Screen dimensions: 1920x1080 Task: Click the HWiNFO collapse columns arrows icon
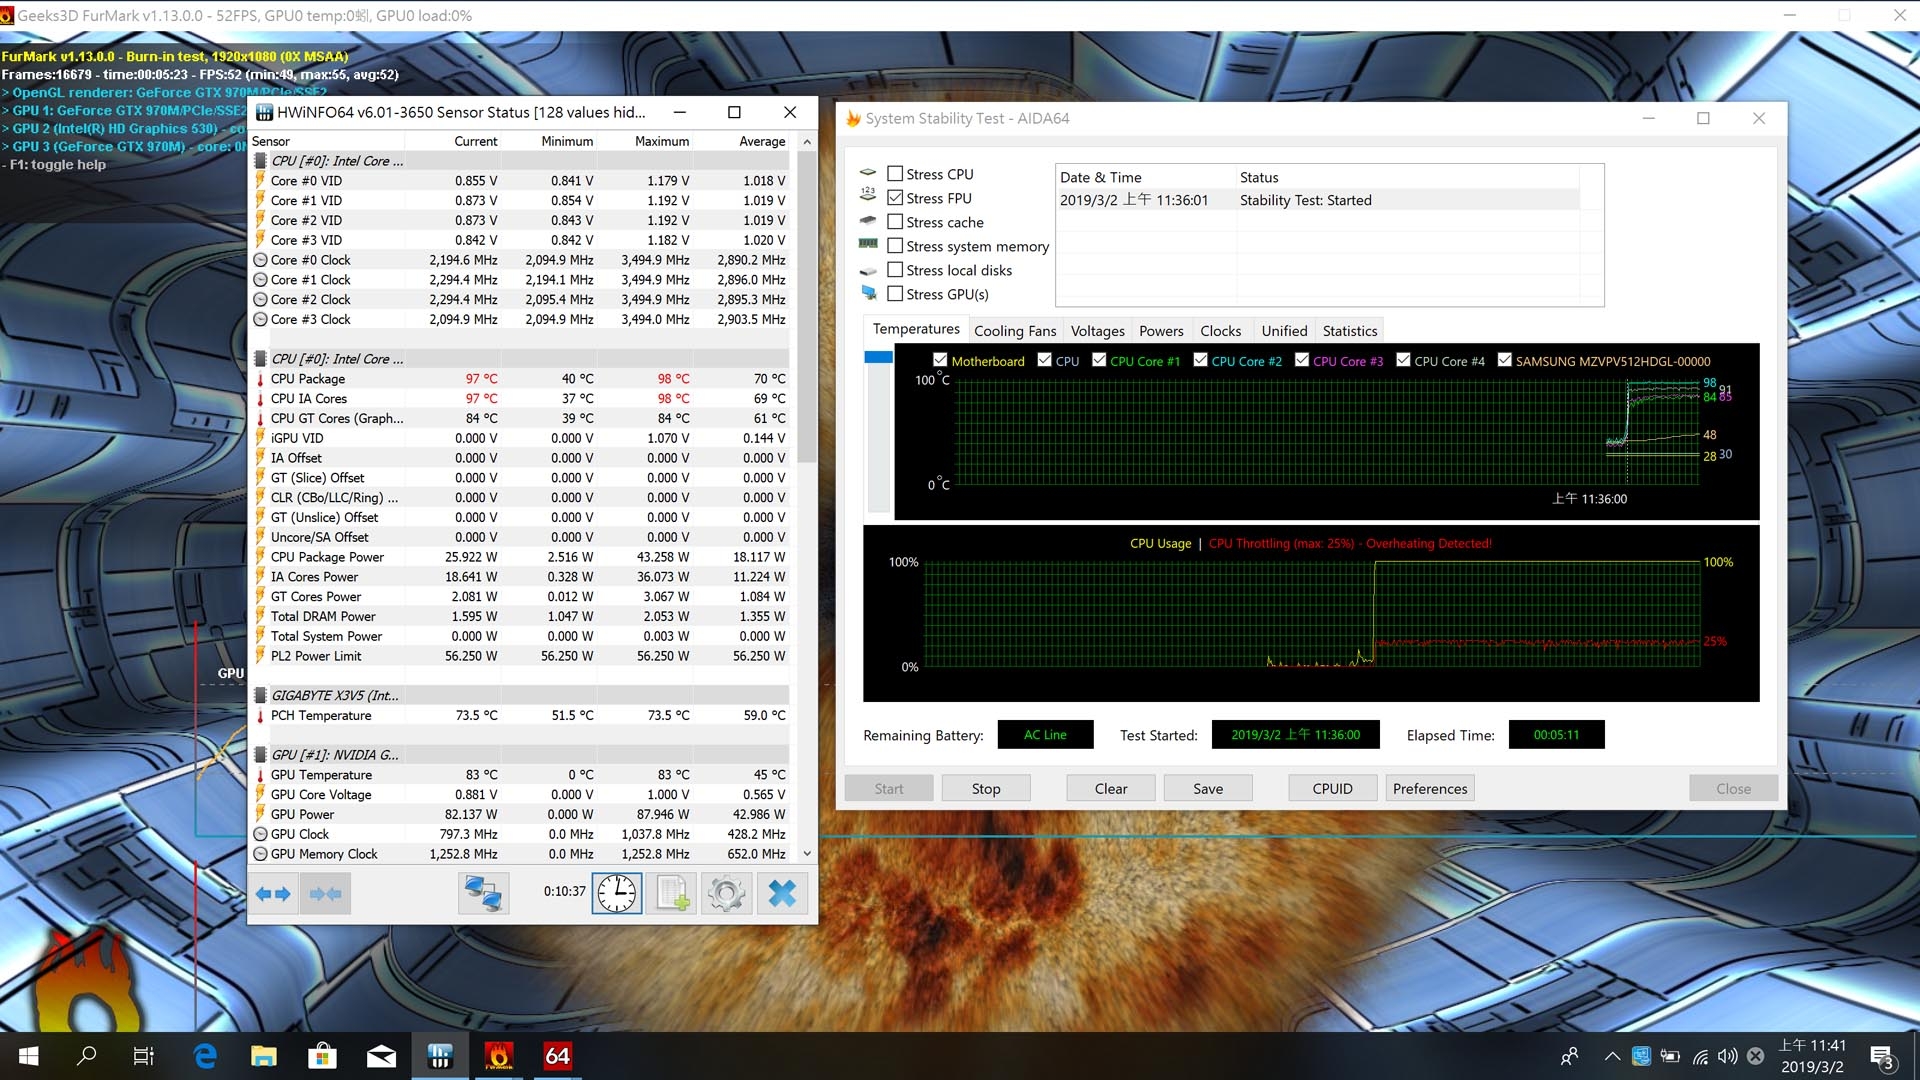326,893
